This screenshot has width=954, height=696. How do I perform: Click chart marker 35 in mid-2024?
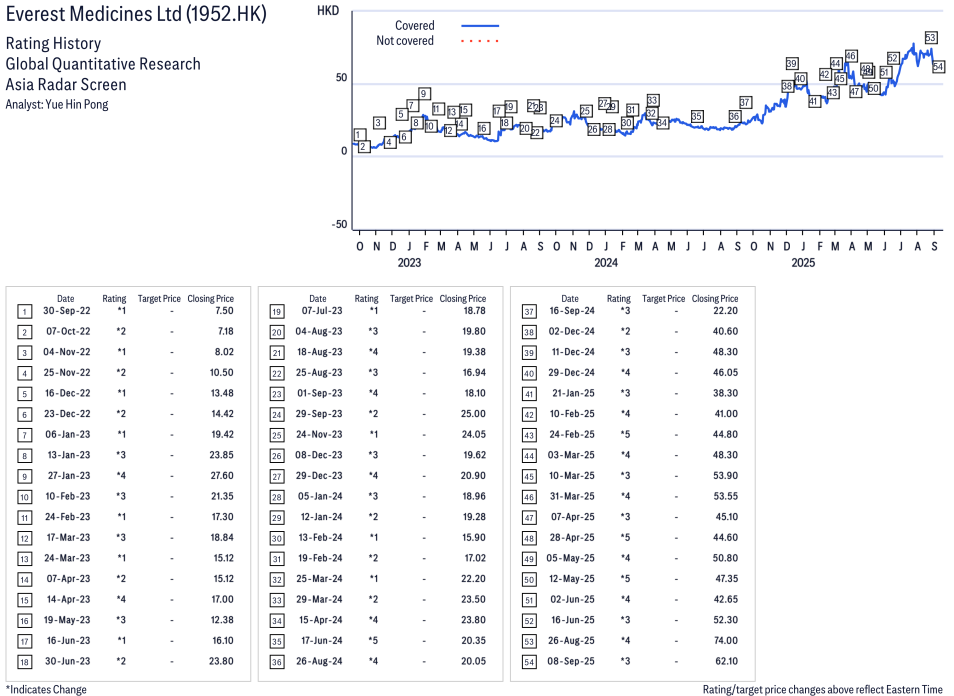[x=697, y=116]
